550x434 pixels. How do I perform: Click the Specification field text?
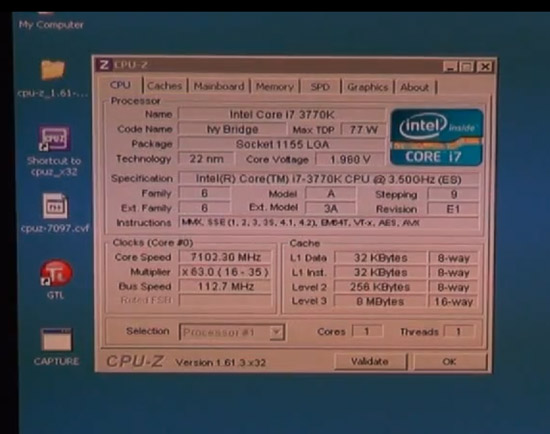coord(329,179)
